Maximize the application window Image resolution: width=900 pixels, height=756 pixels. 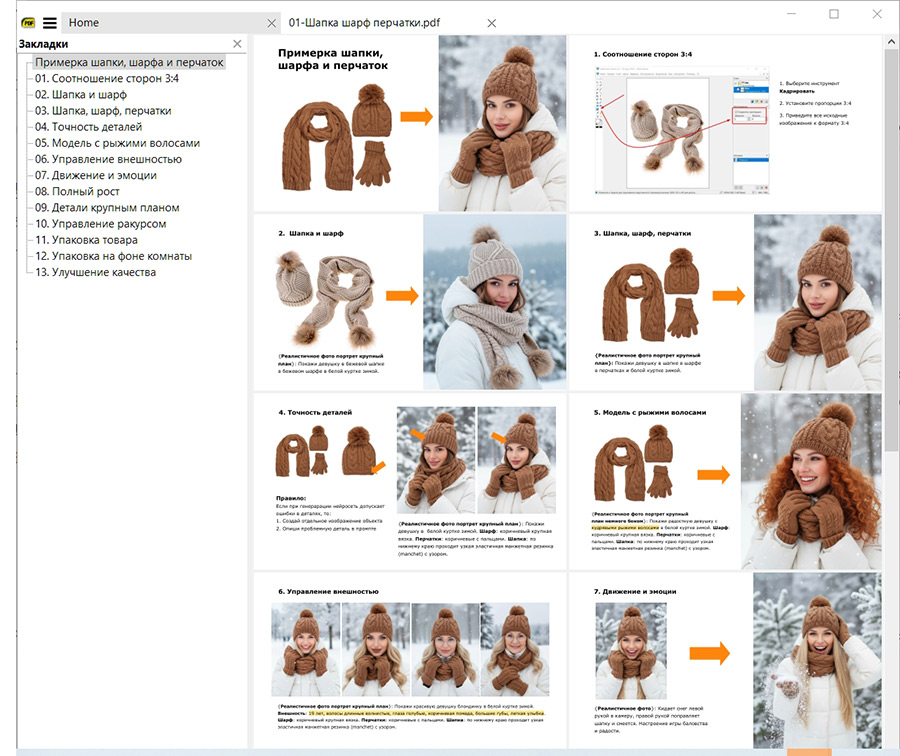click(834, 14)
